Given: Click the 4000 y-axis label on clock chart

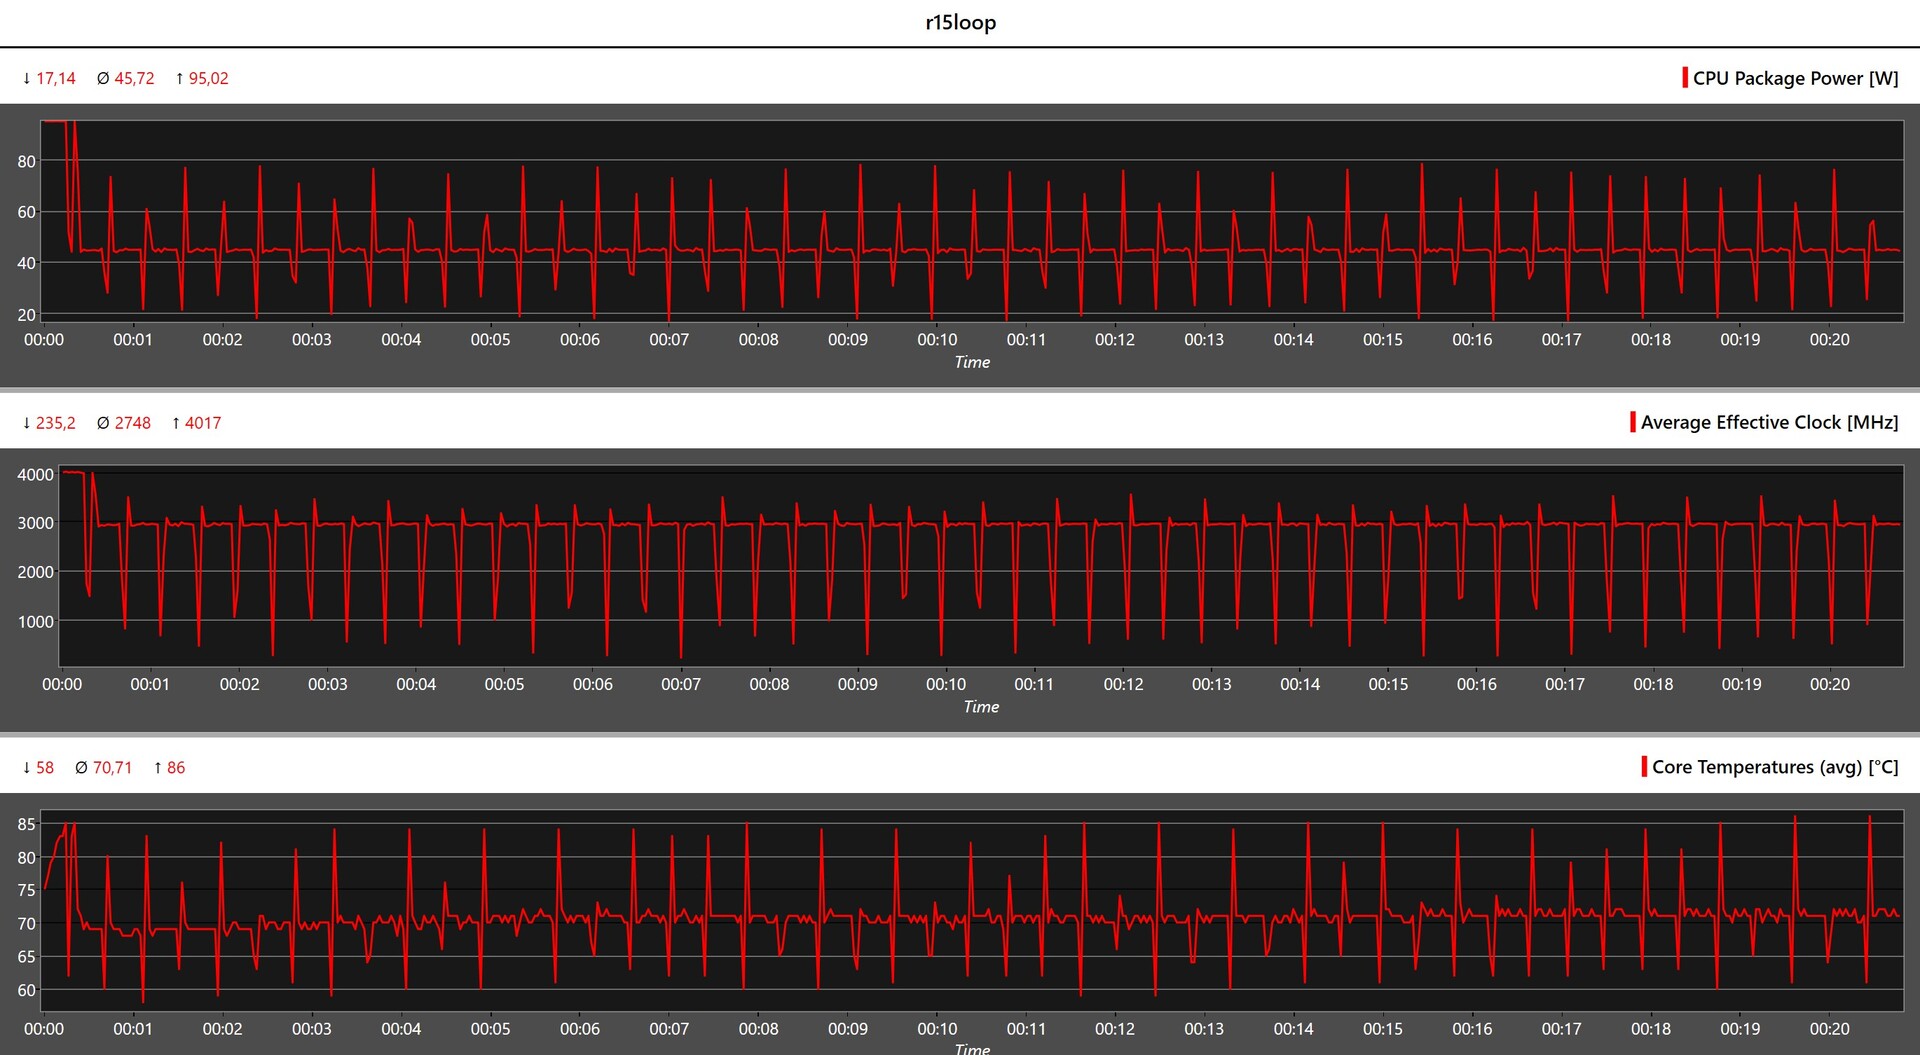Looking at the screenshot, I should [x=35, y=475].
